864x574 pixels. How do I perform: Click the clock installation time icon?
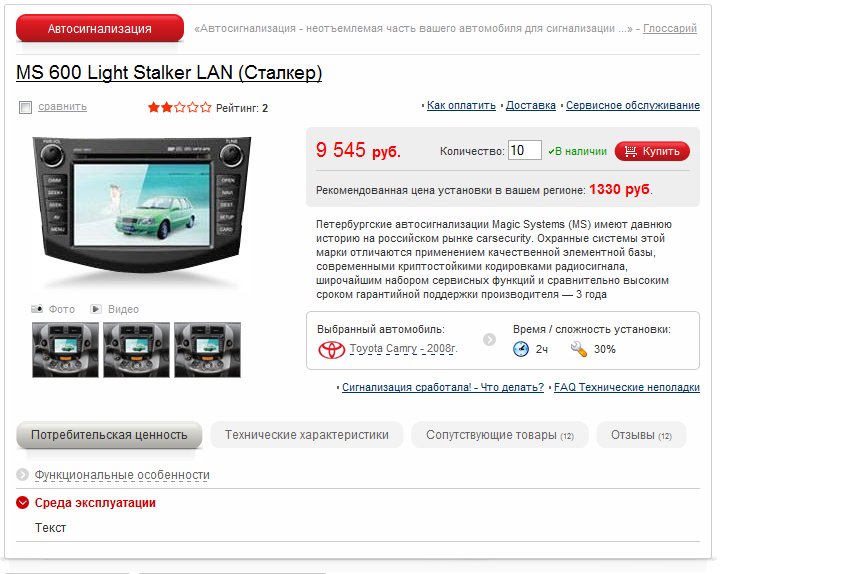[x=521, y=349]
